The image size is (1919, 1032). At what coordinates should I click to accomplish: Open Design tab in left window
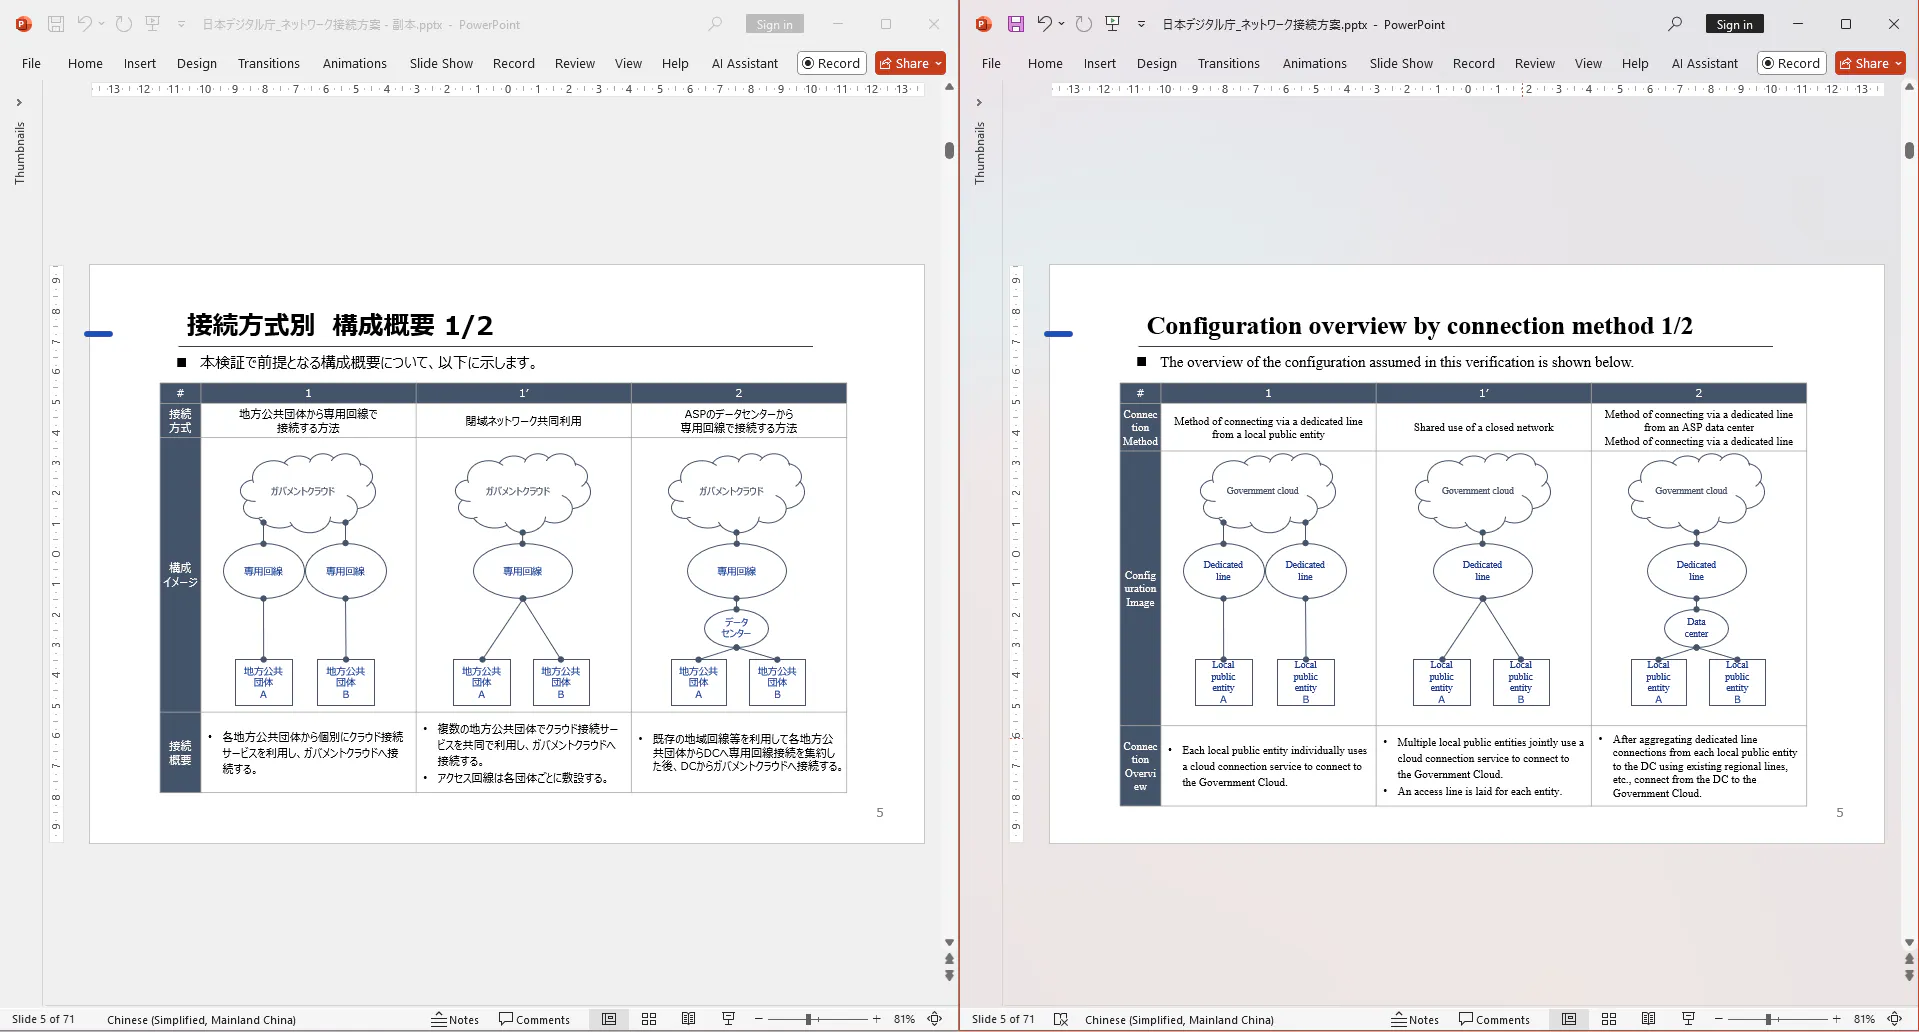[x=197, y=63]
